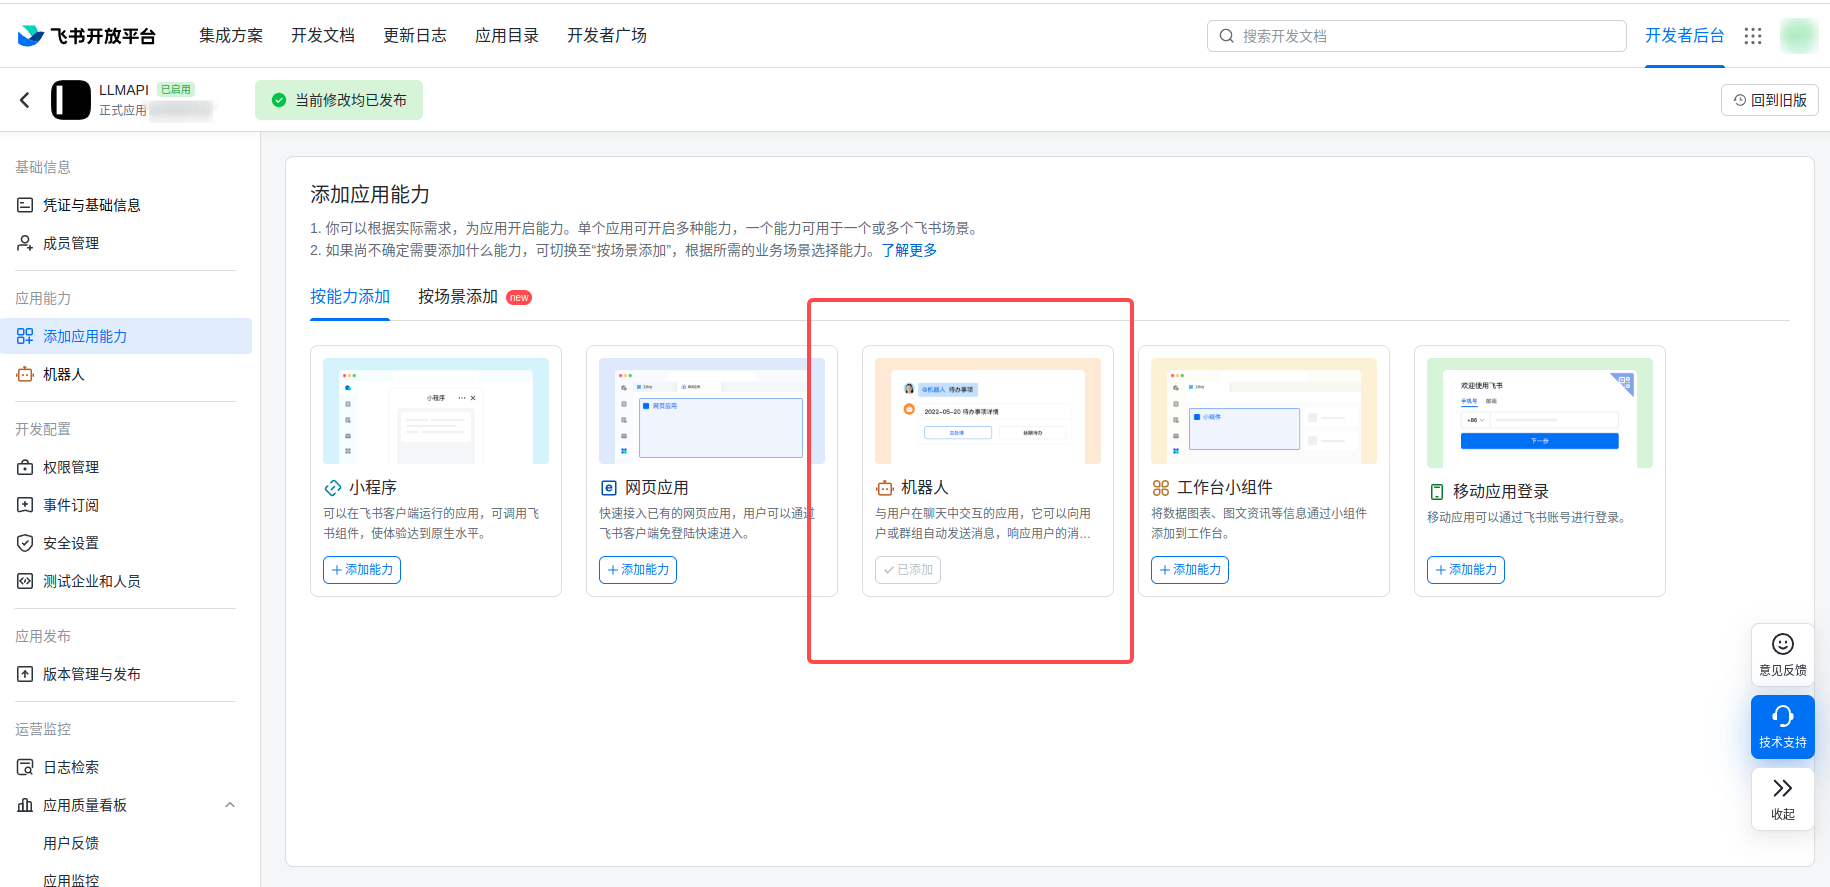Open 集成方案 in top navigation
This screenshot has height=887, width=1830.
(x=231, y=36)
